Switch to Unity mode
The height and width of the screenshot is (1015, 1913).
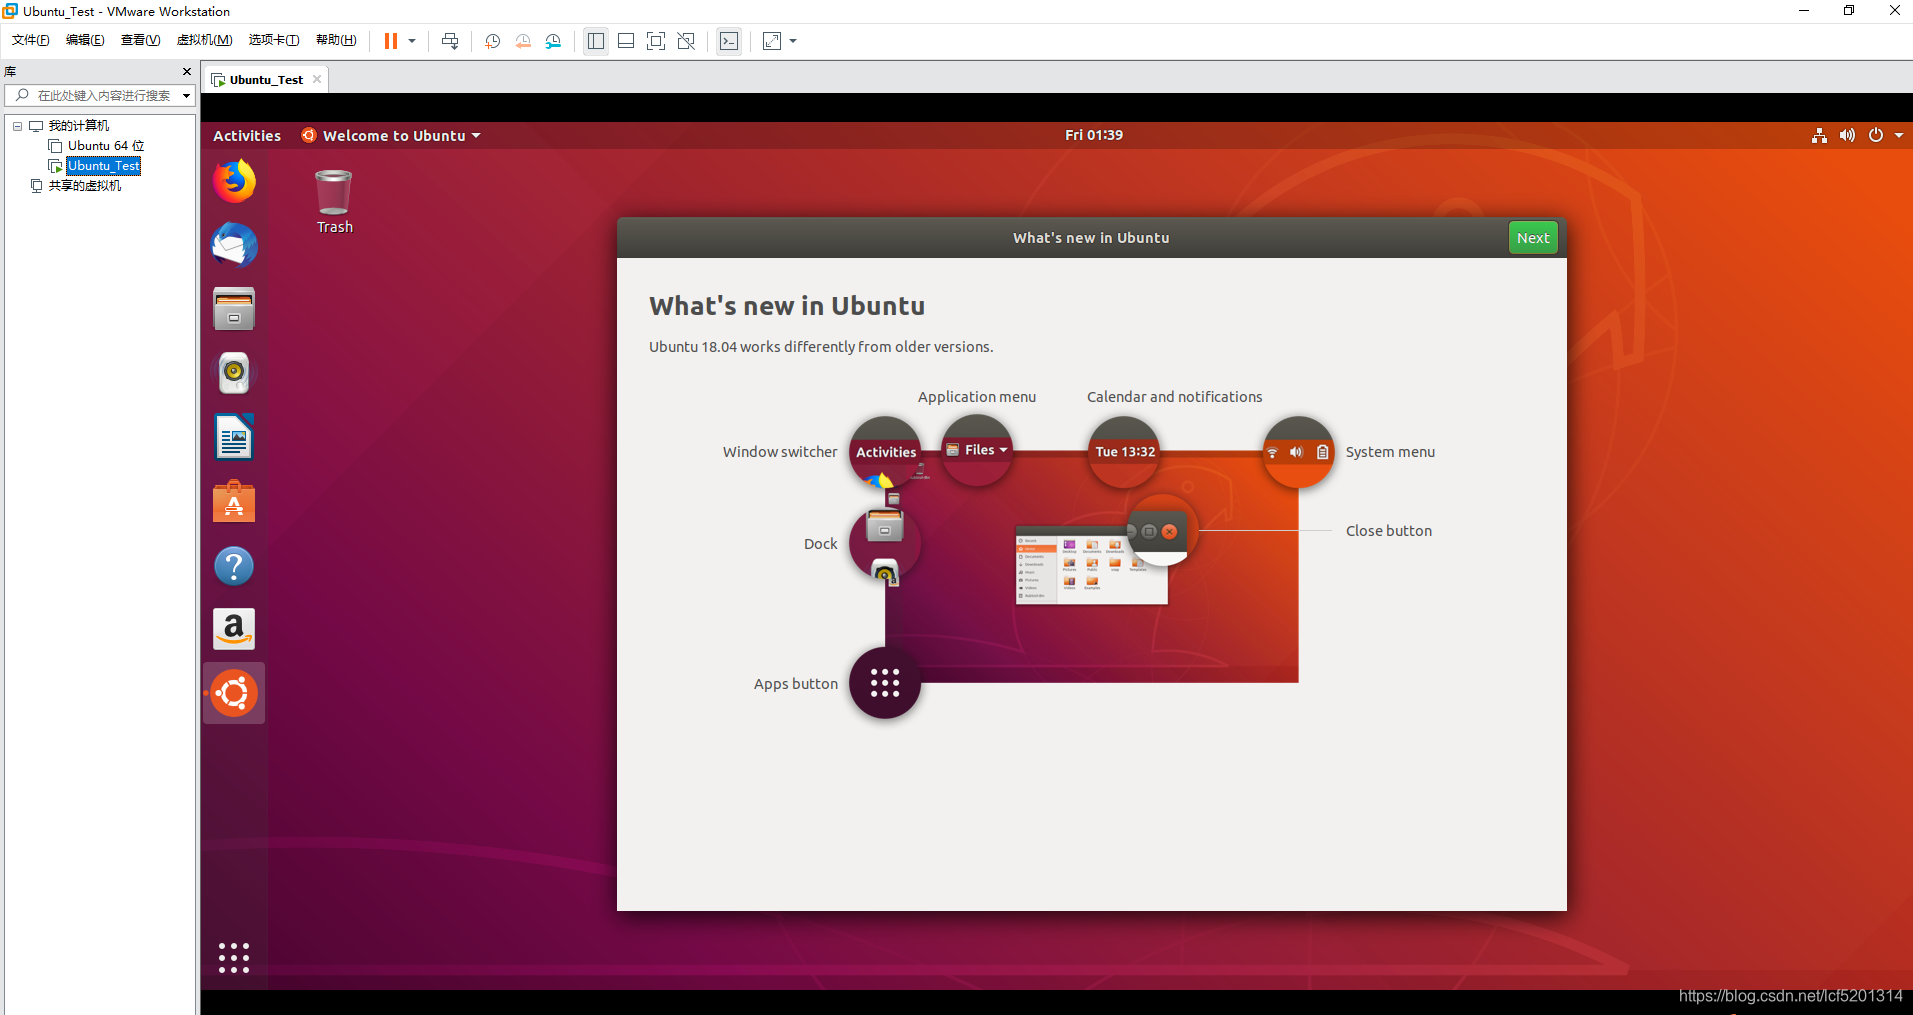point(686,41)
